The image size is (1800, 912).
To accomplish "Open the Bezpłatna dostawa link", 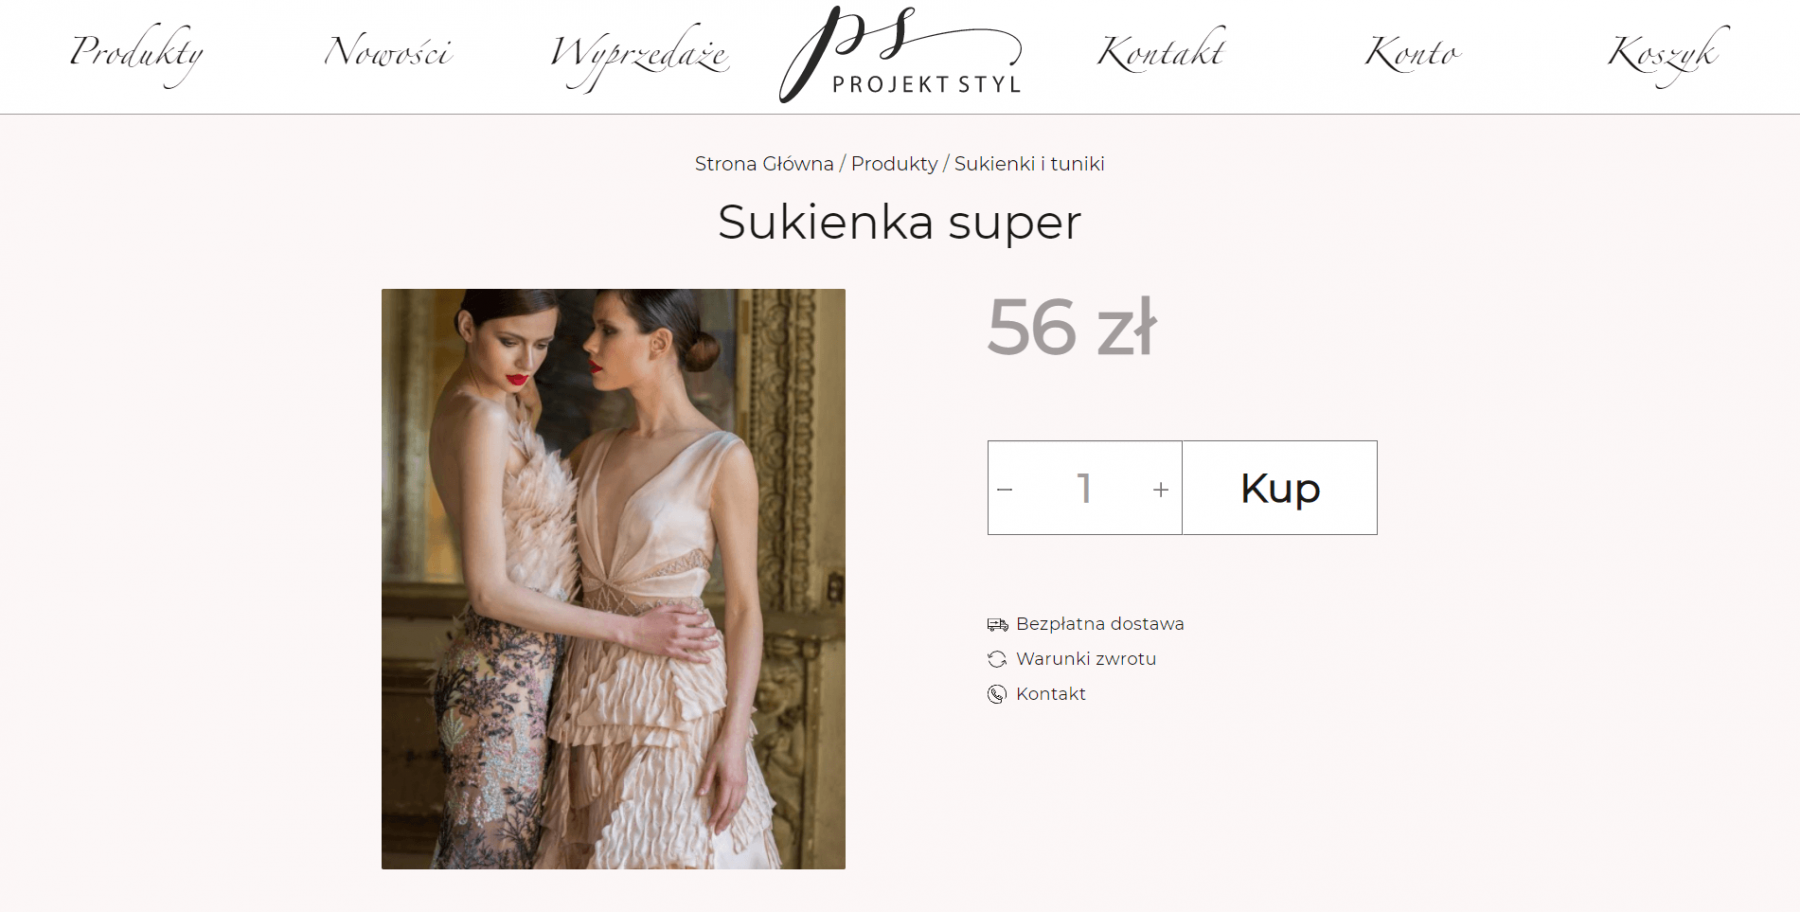I will [x=1100, y=624].
